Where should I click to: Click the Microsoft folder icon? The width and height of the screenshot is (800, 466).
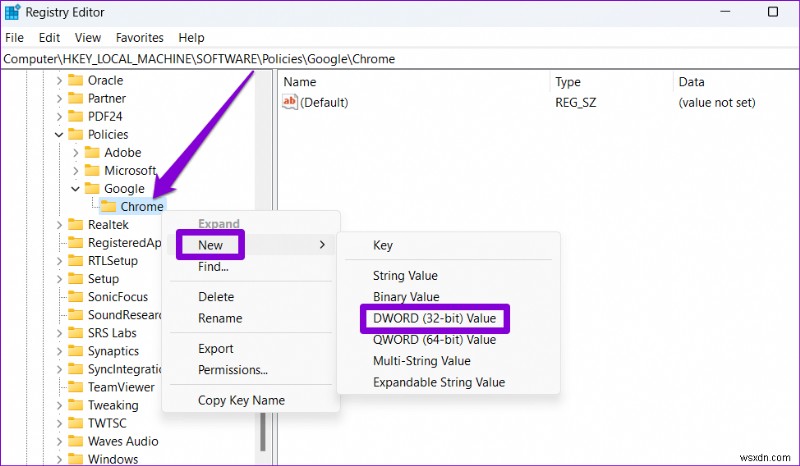click(92, 170)
